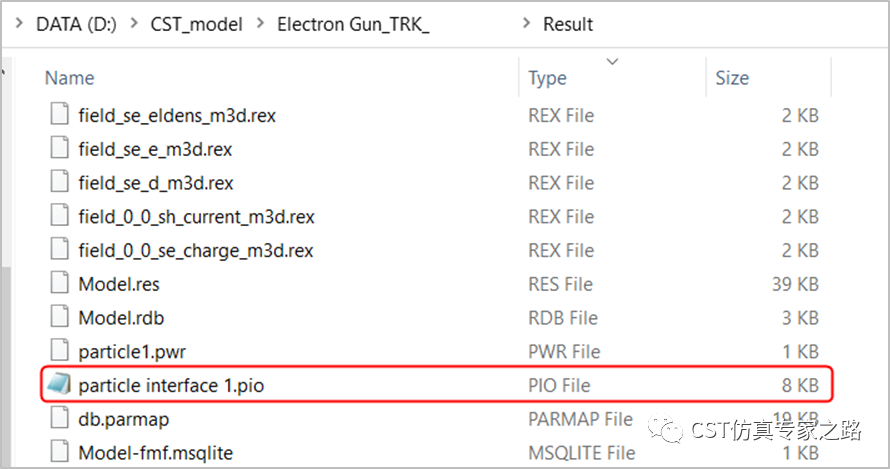Select the Model.rdb file icon

pyautogui.click(x=60, y=316)
